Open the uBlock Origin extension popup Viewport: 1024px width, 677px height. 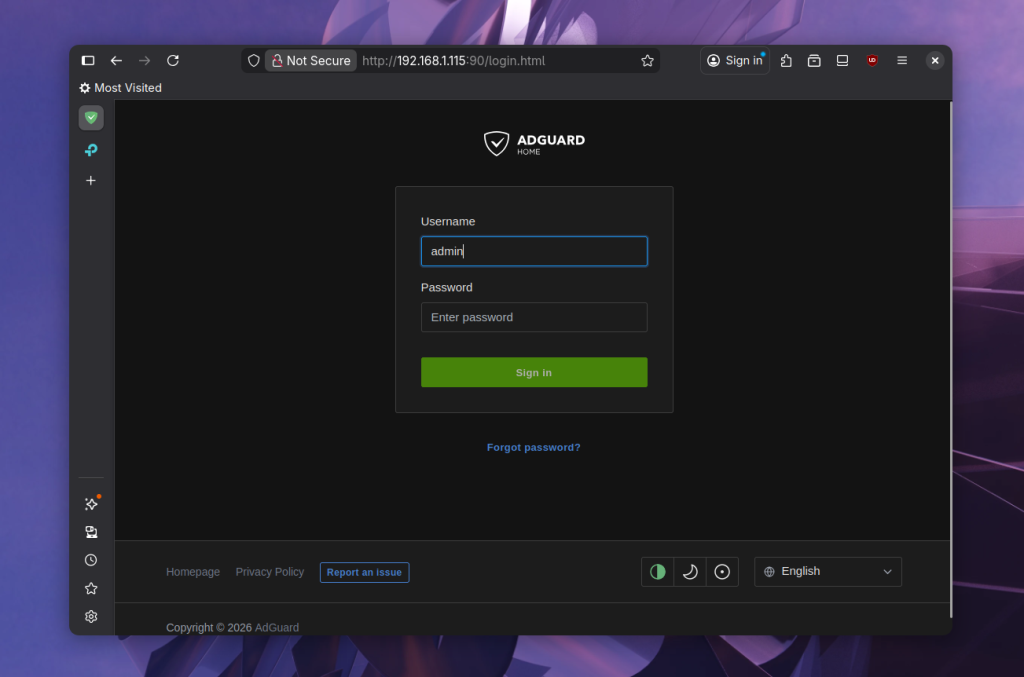pos(872,61)
